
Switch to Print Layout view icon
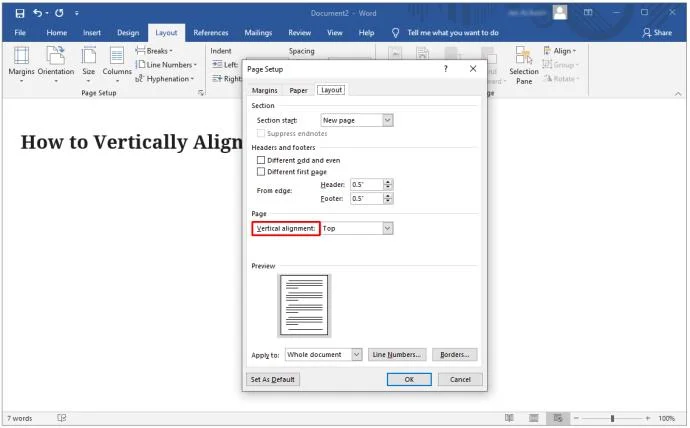click(533, 418)
